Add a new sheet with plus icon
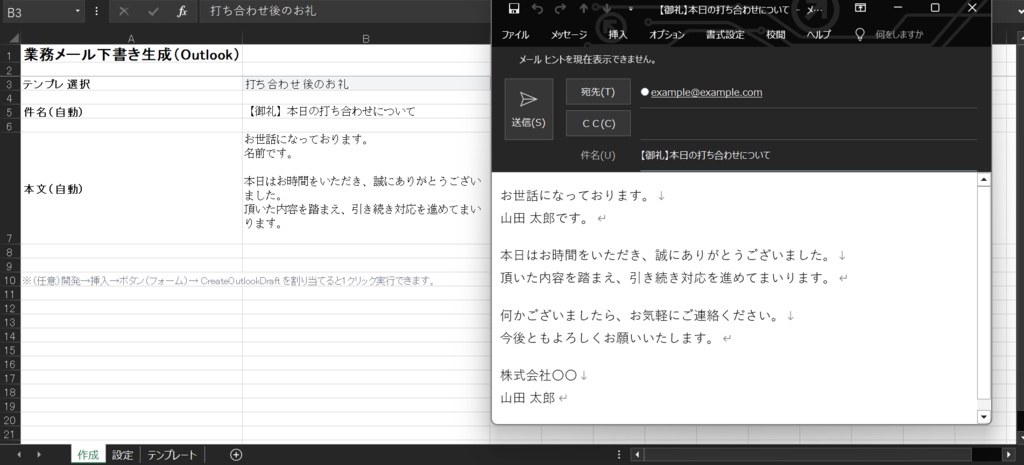Screen dimensions: 1024x465 coord(236,455)
